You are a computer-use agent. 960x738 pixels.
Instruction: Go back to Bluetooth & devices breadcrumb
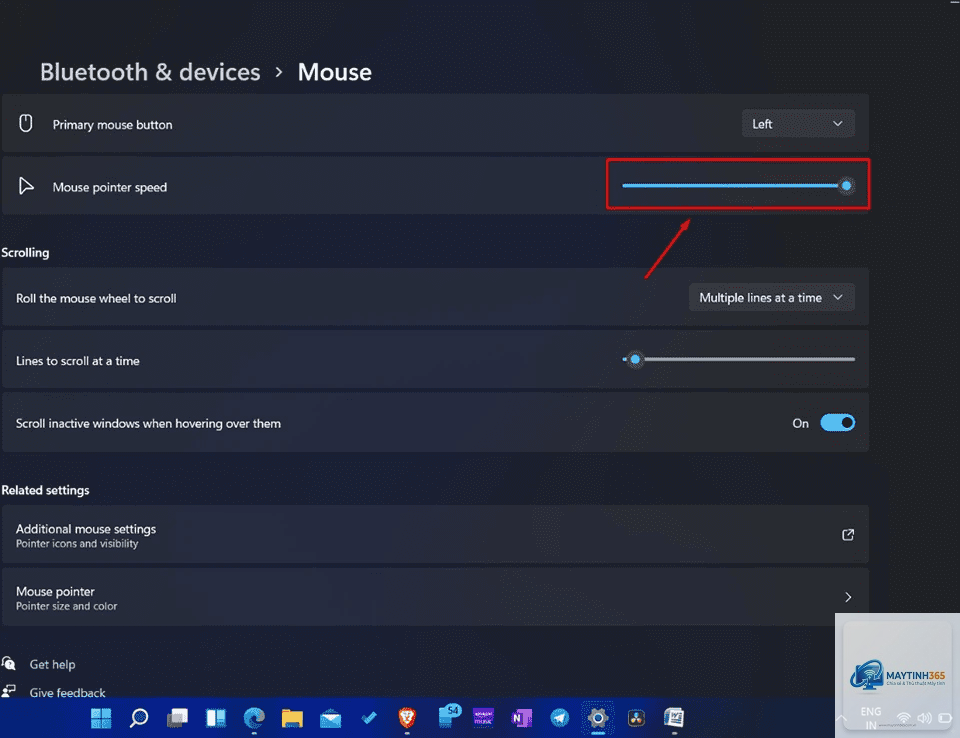pyautogui.click(x=150, y=72)
